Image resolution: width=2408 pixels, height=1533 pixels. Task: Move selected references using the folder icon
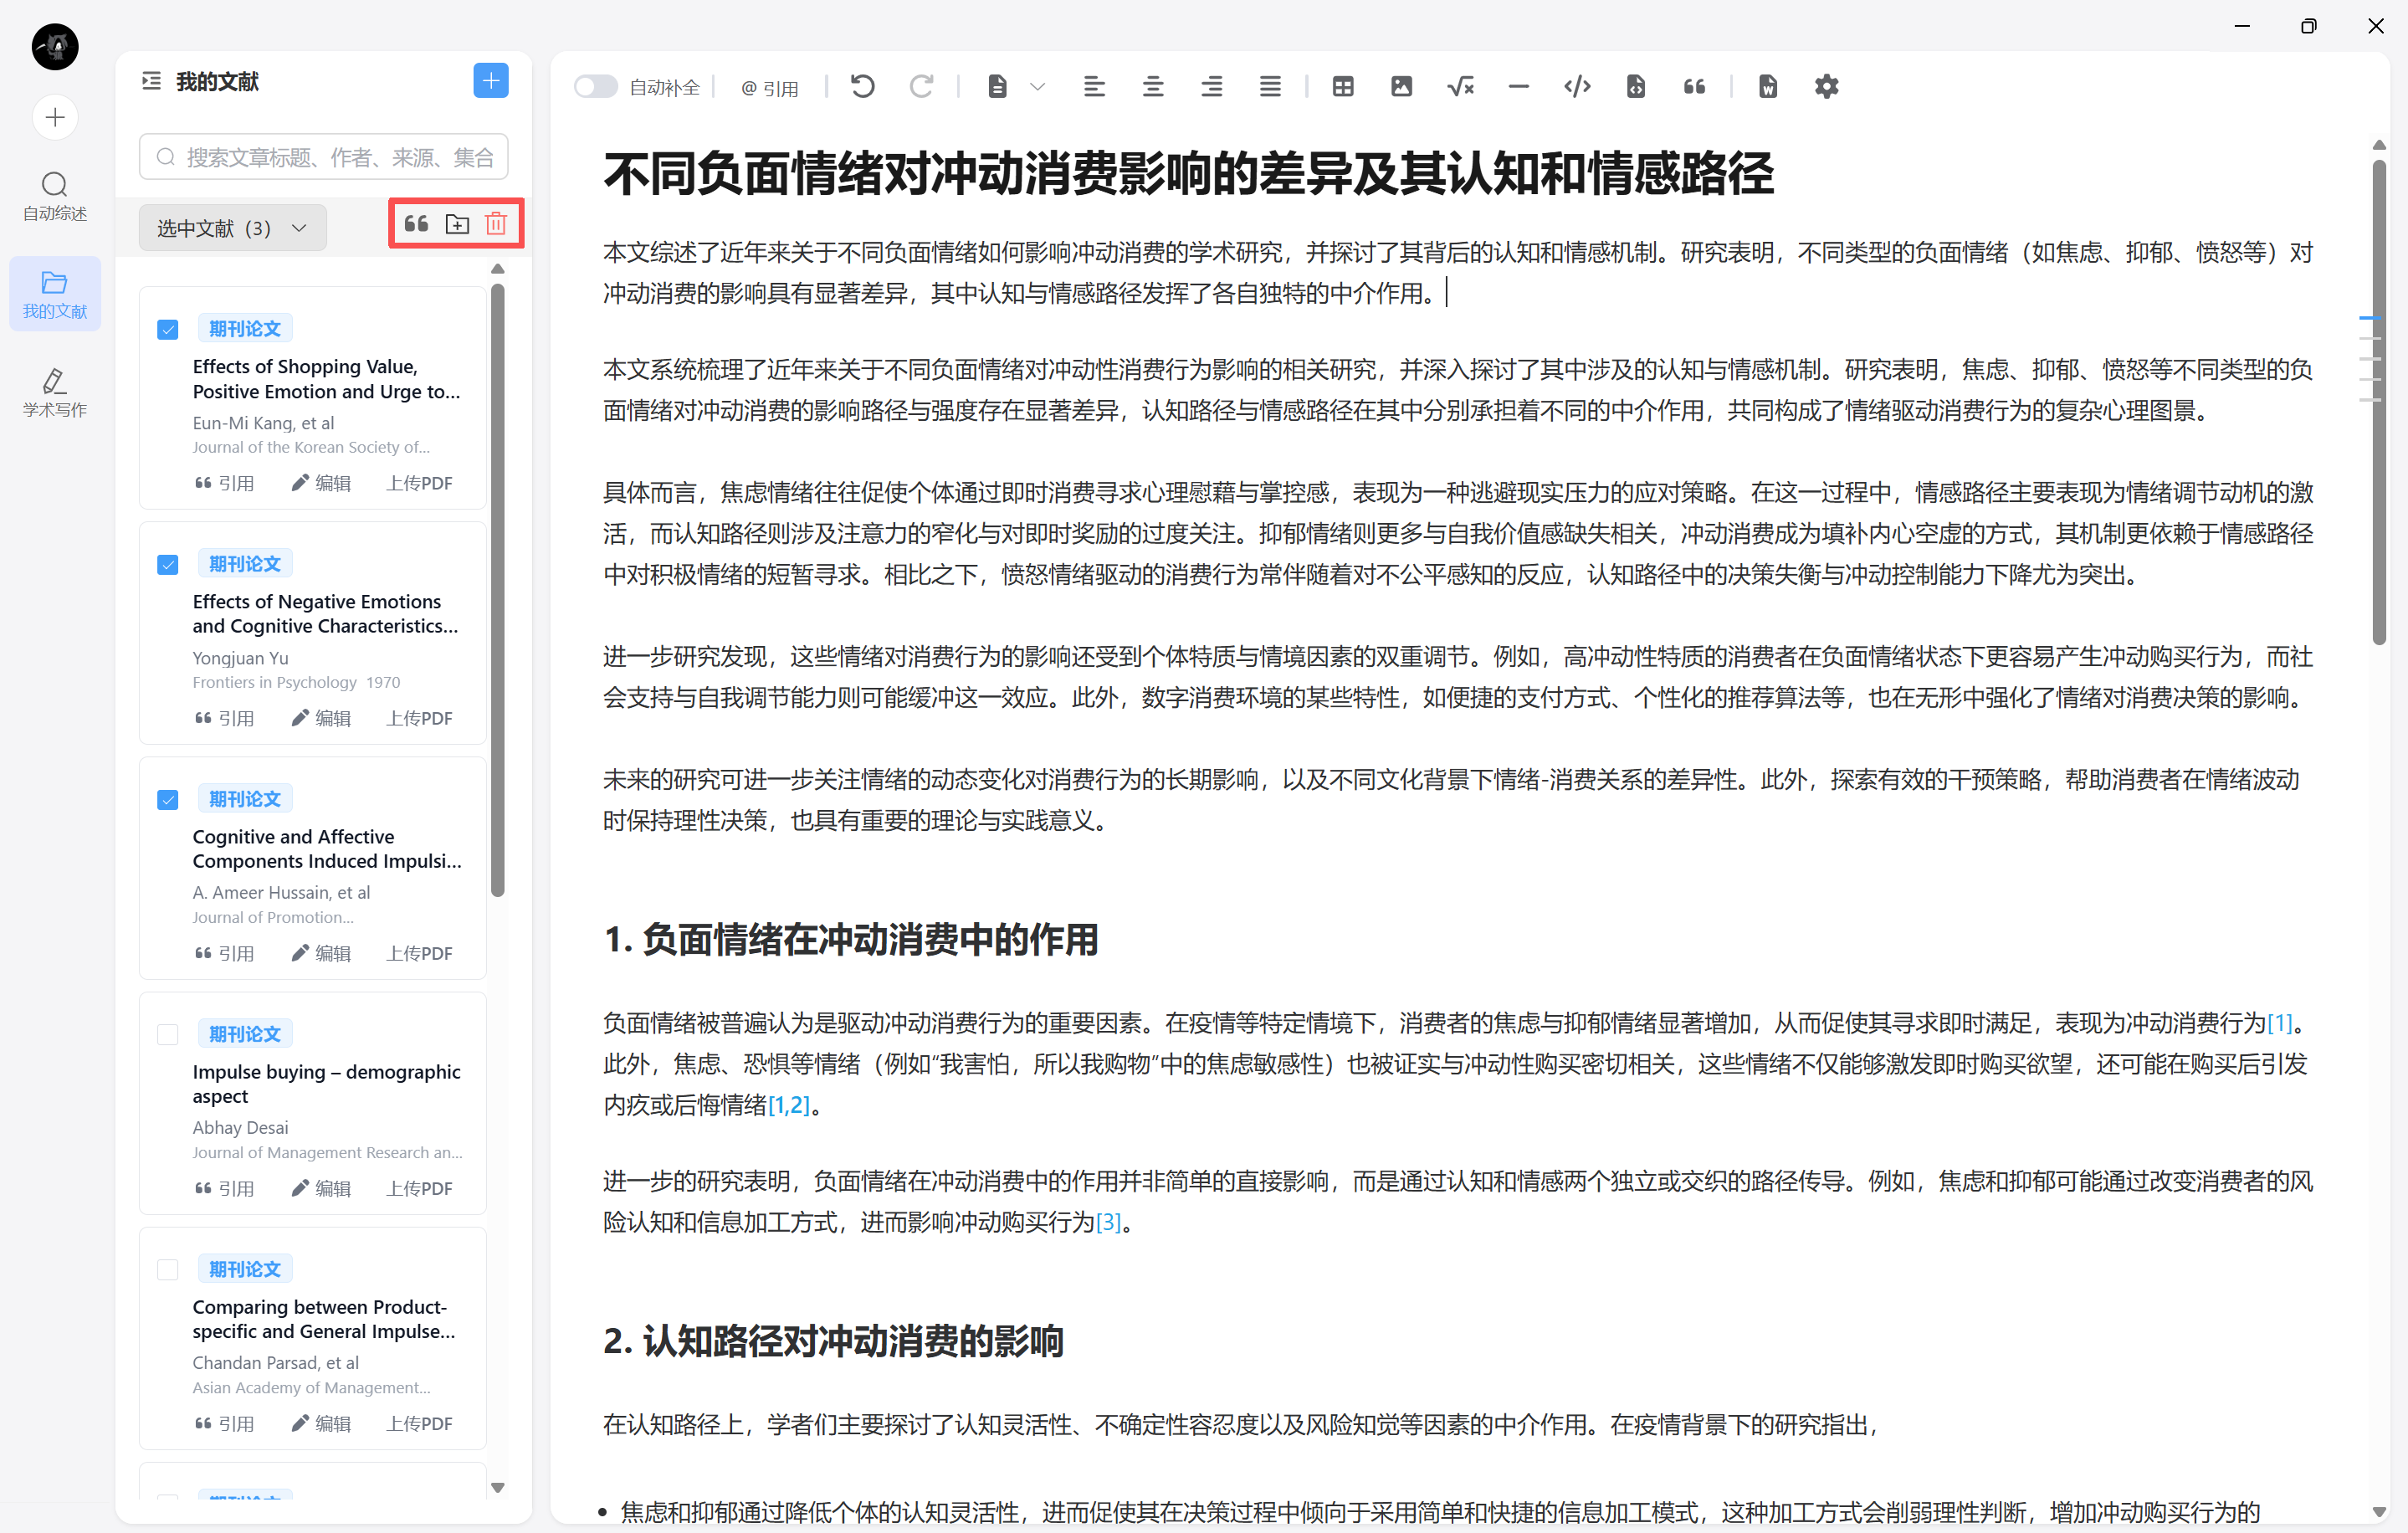tap(457, 224)
